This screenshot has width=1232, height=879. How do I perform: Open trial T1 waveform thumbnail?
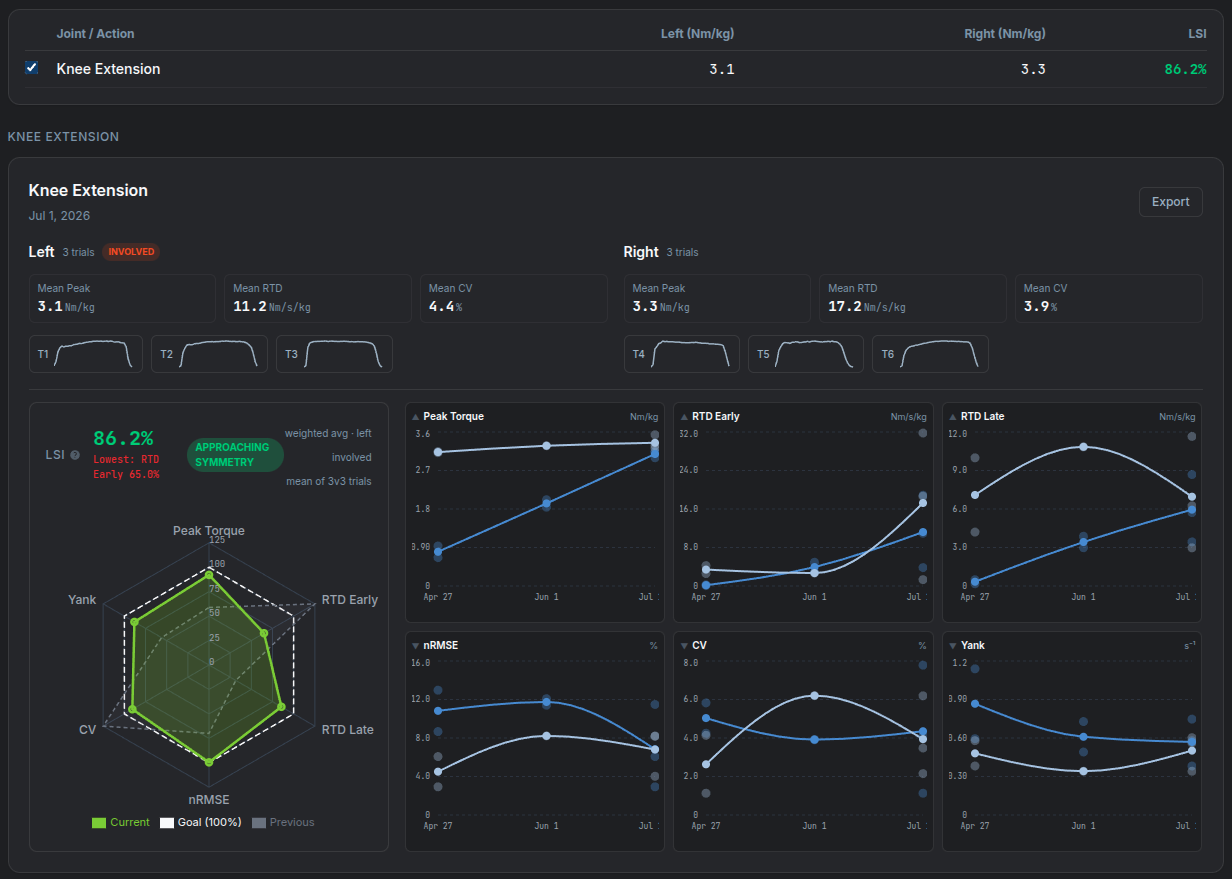[87, 354]
